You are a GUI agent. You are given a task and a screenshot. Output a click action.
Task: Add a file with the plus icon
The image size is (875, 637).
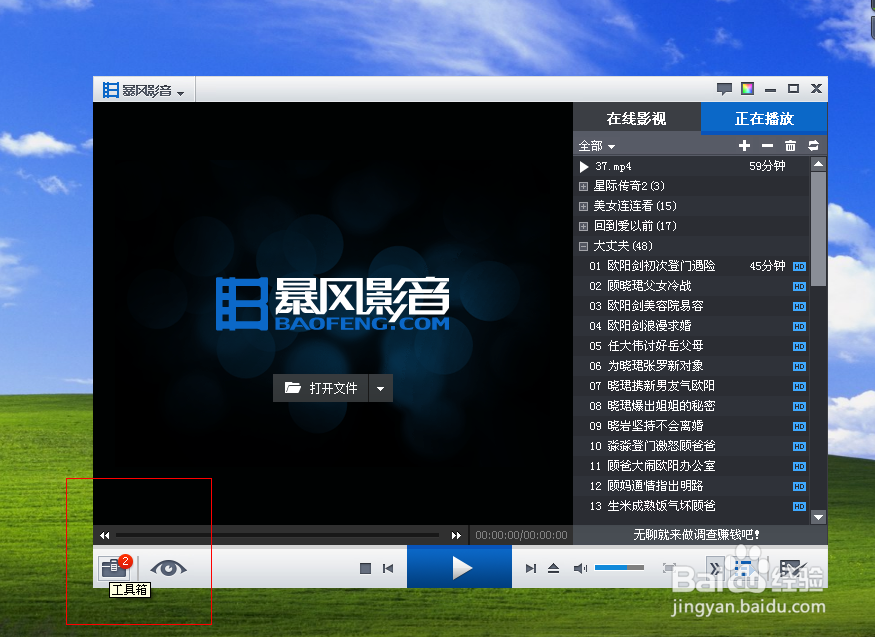[744, 146]
